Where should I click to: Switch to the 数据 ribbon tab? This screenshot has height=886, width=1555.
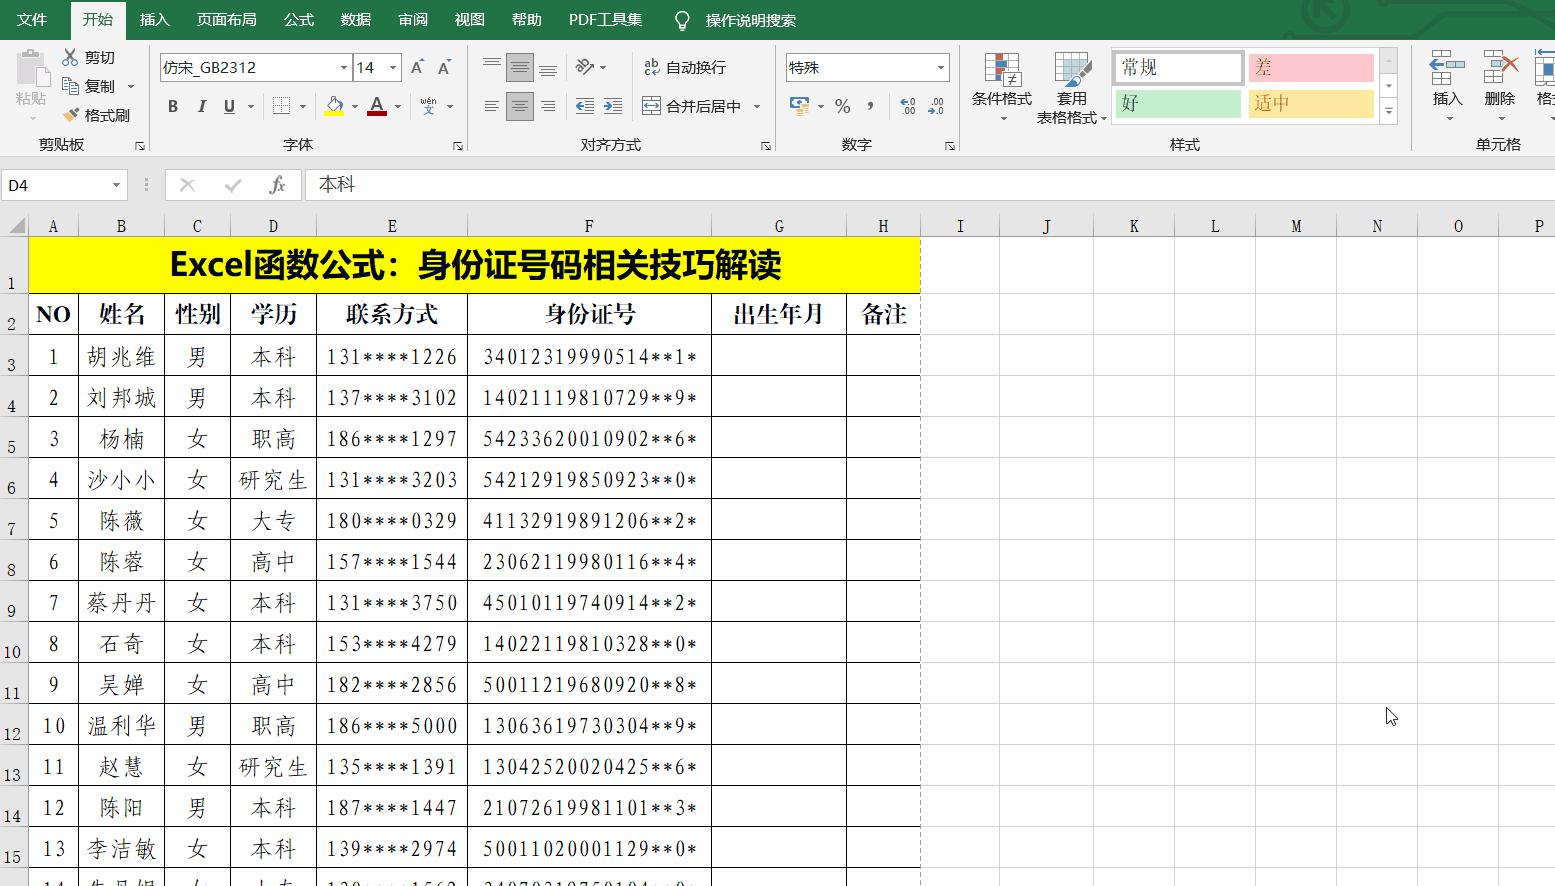[x=355, y=18]
